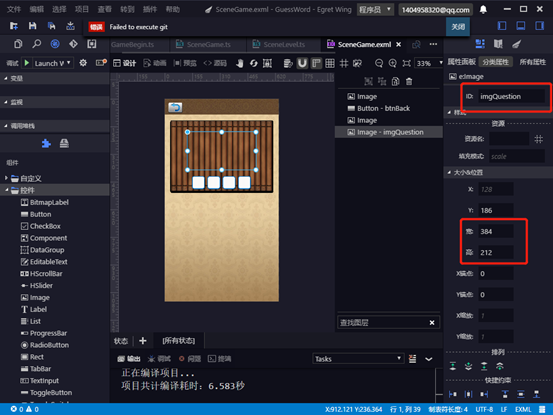Click the zoom out magnifier icon

(379, 63)
